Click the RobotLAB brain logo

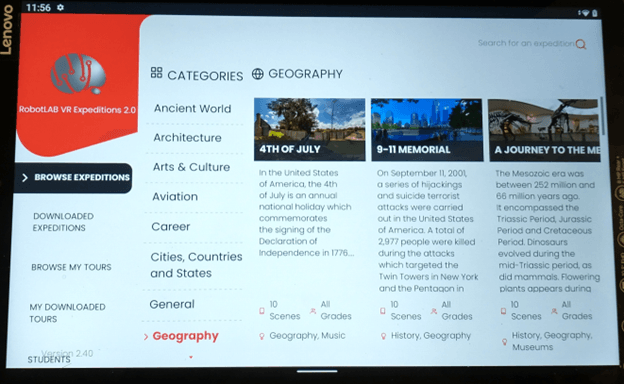[x=78, y=74]
